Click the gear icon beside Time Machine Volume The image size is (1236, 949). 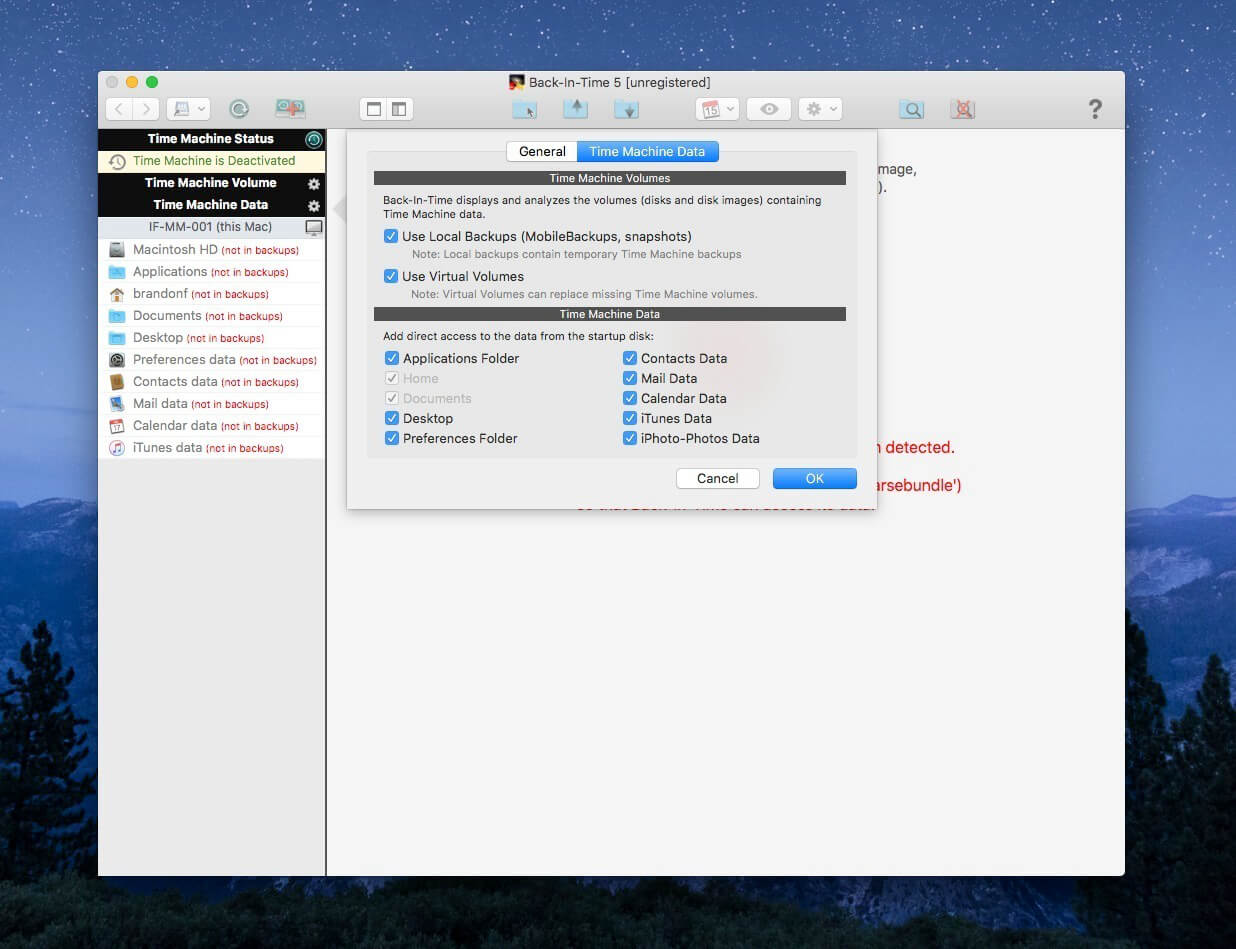pos(314,183)
